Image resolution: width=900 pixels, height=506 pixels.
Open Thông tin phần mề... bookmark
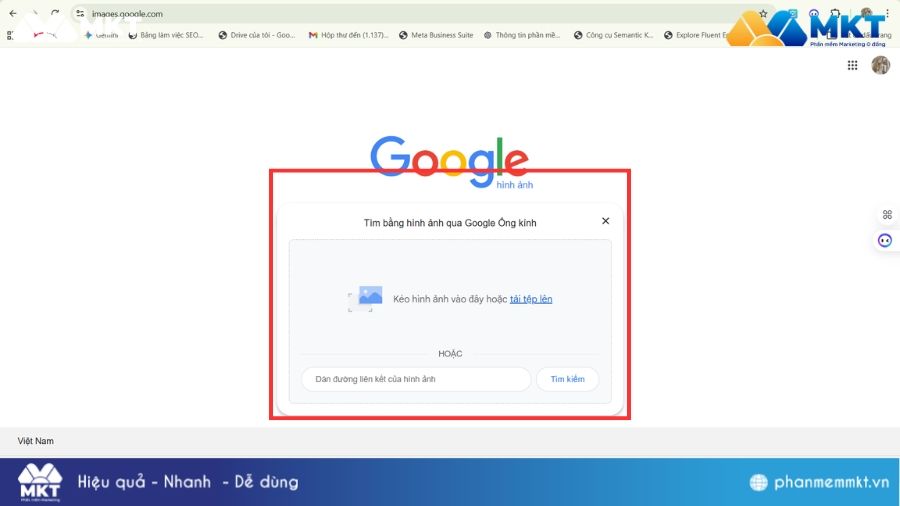522,35
